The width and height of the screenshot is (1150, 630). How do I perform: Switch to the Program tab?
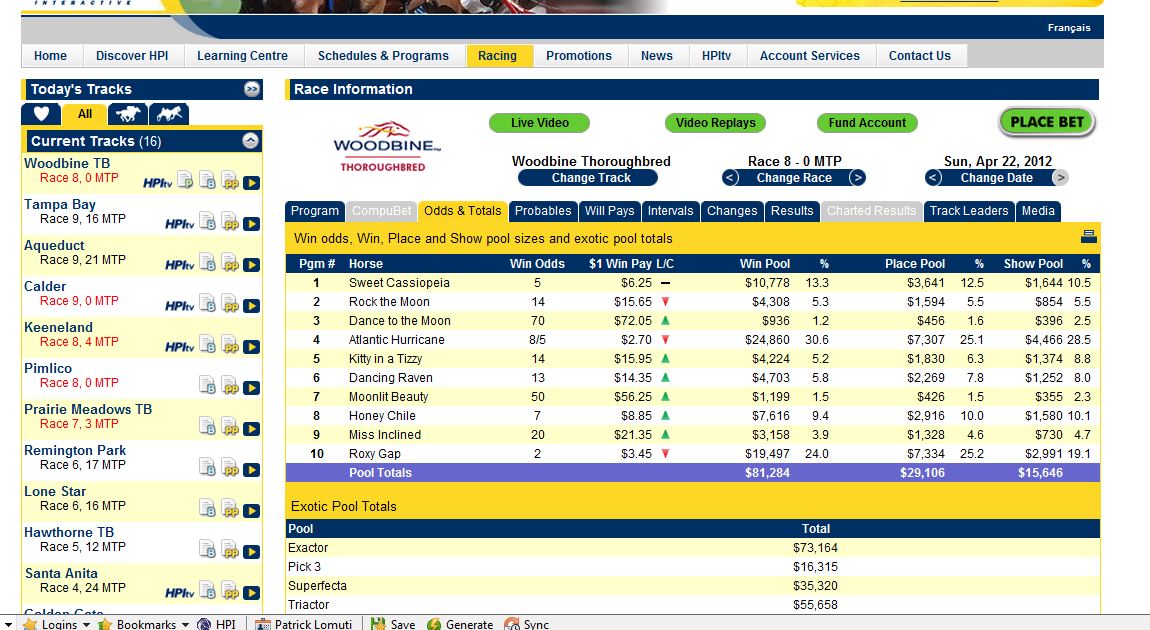pos(315,211)
